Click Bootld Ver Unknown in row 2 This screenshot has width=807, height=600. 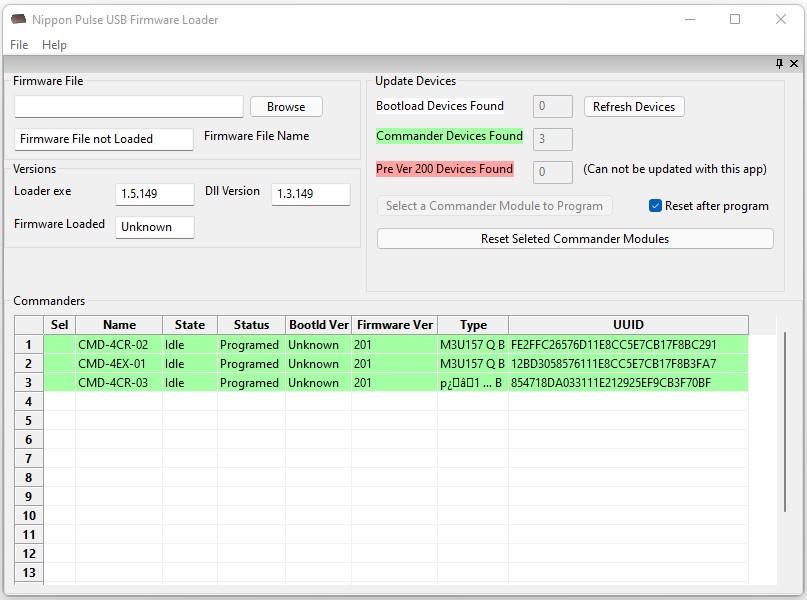point(319,363)
